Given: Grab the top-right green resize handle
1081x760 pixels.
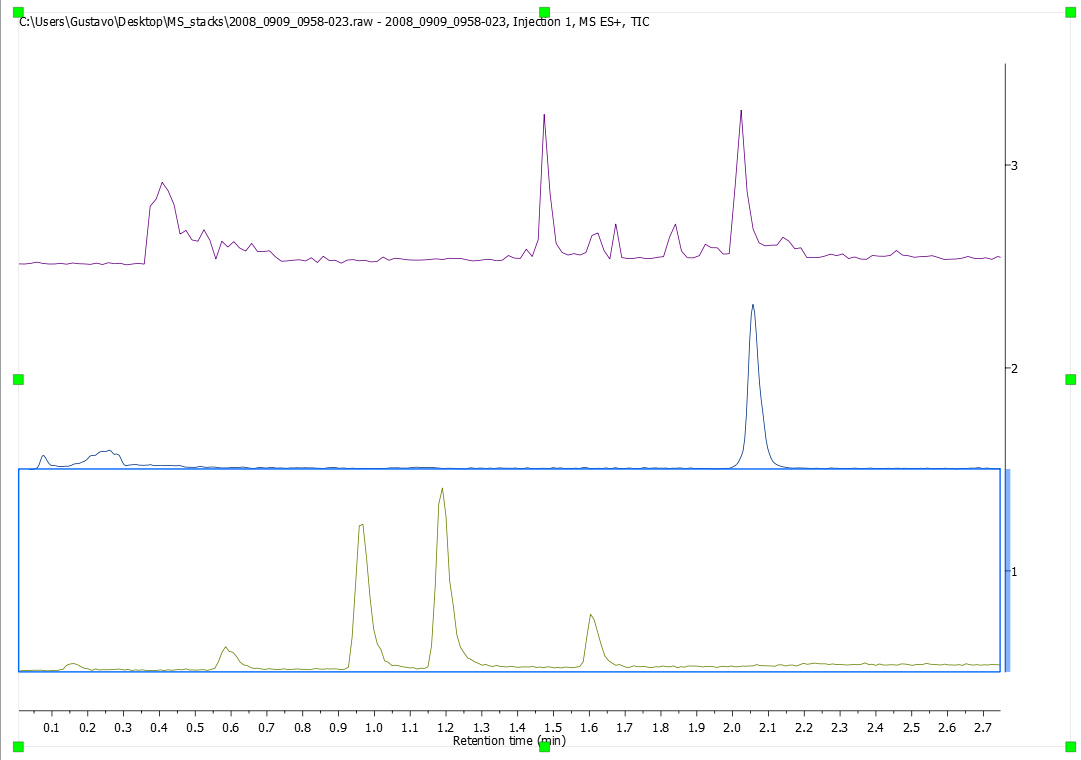Looking at the screenshot, I should 1071,12.
